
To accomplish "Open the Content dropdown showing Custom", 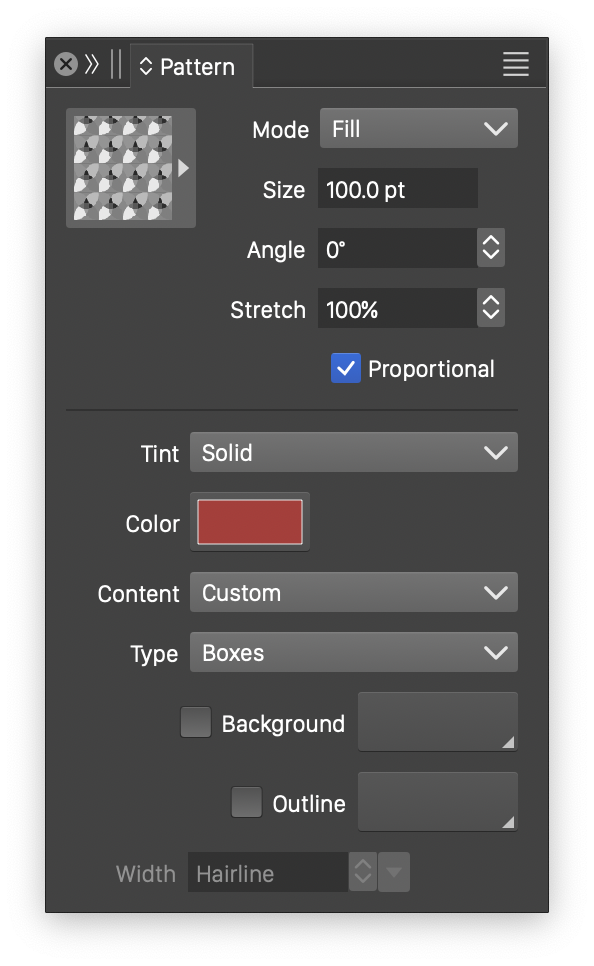I will pyautogui.click(x=354, y=592).
